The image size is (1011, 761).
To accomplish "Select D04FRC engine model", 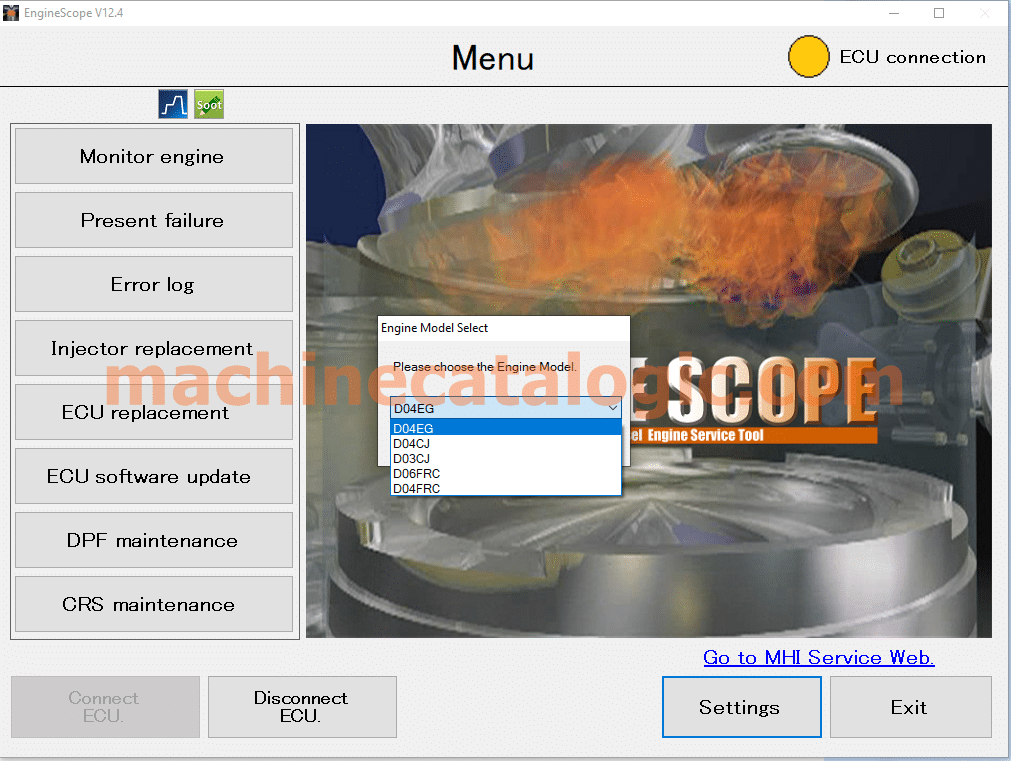I will (506, 488).
